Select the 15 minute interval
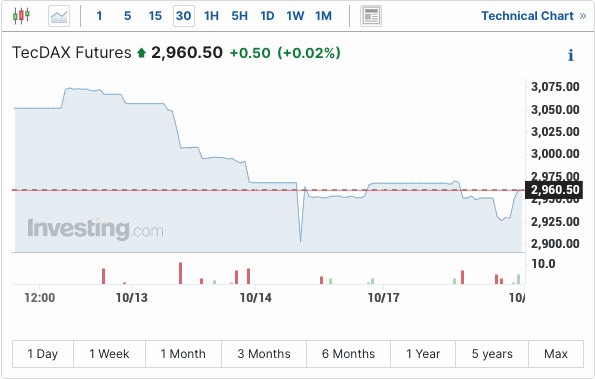This screenshot has width=595, height=379. click(155, 16)
